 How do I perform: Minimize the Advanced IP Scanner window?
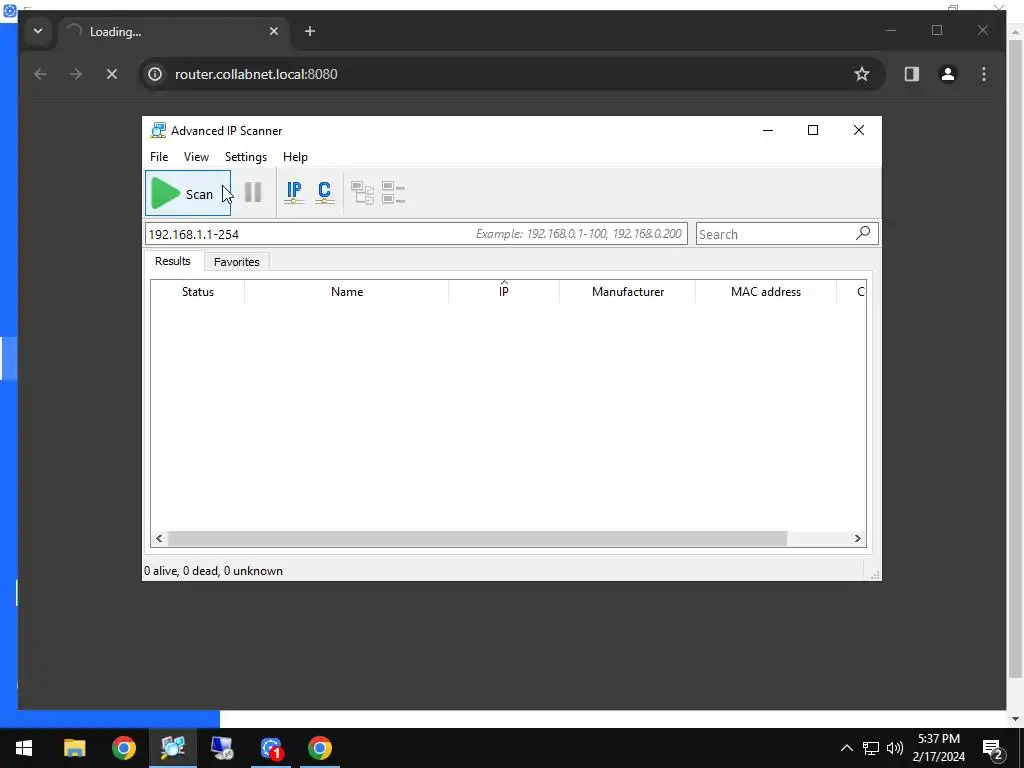(768, 131)
